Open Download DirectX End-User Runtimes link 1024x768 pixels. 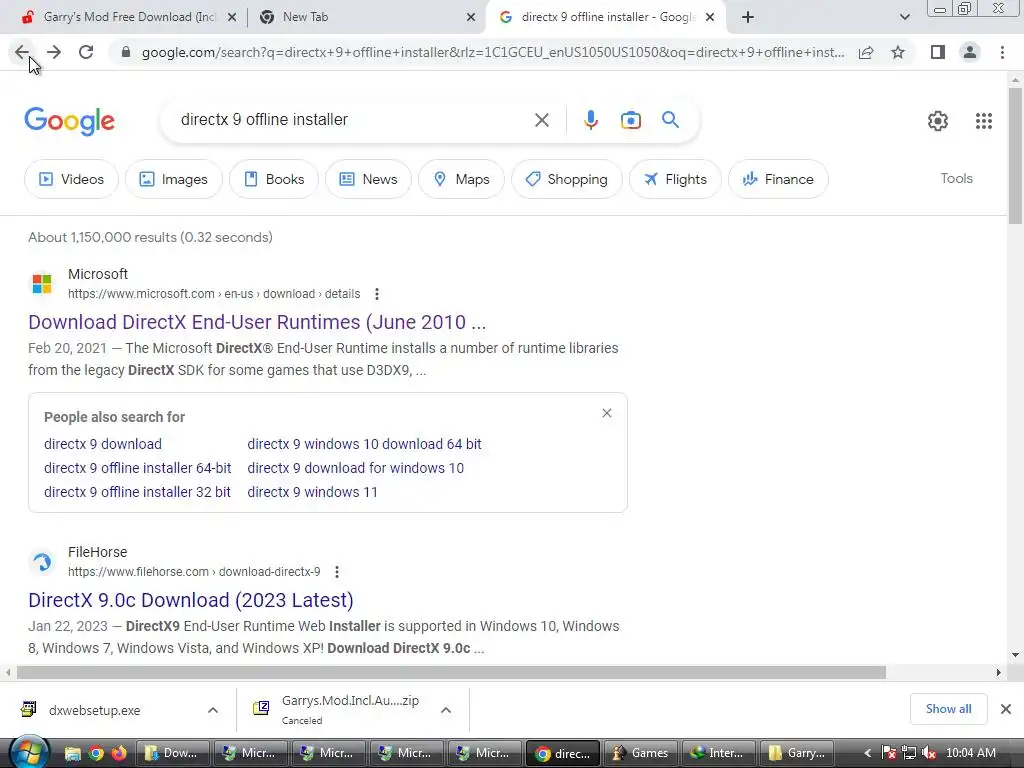pos(257,322)
